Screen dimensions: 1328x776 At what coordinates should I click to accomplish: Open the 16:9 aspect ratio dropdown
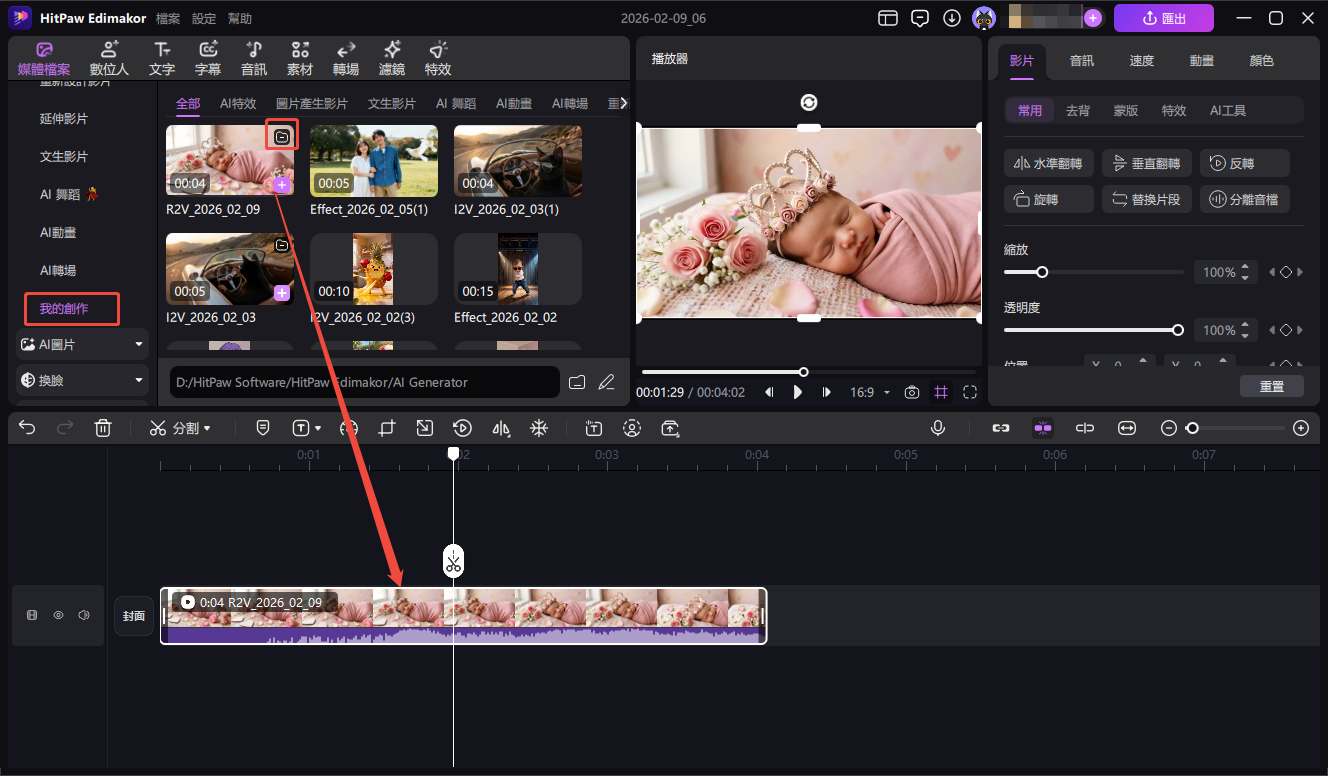click(x=869, y=393)
